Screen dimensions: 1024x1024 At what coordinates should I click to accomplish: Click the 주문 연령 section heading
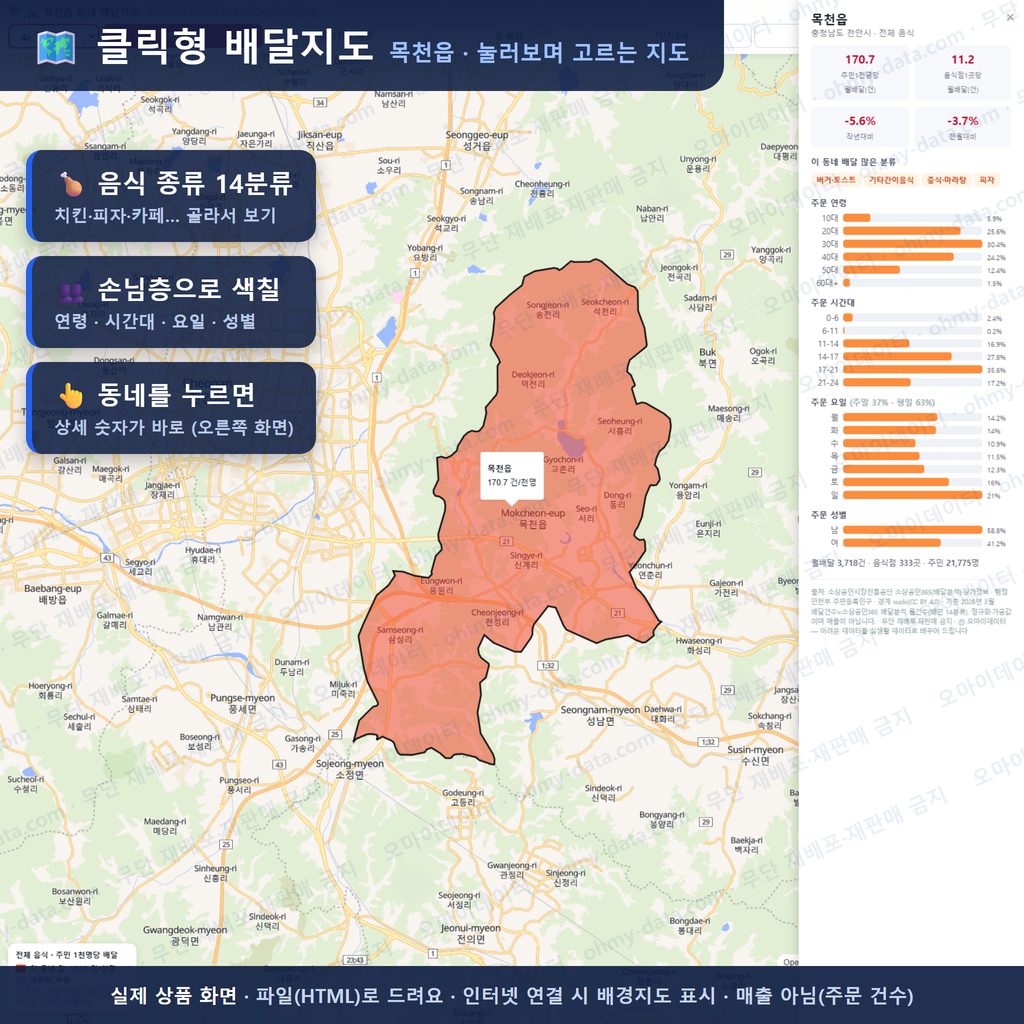pyautogui.click(x=828, y=202)
